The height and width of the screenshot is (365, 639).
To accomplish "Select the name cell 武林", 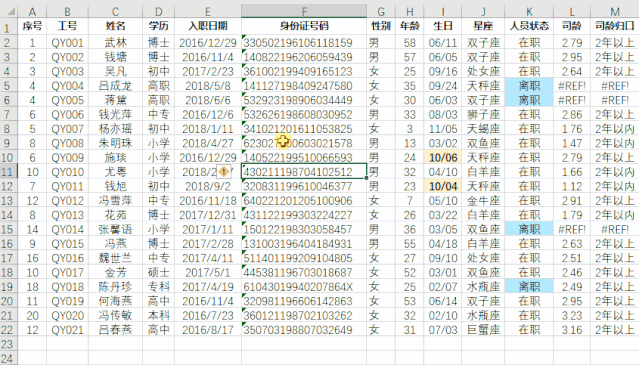I will [115, 43].
